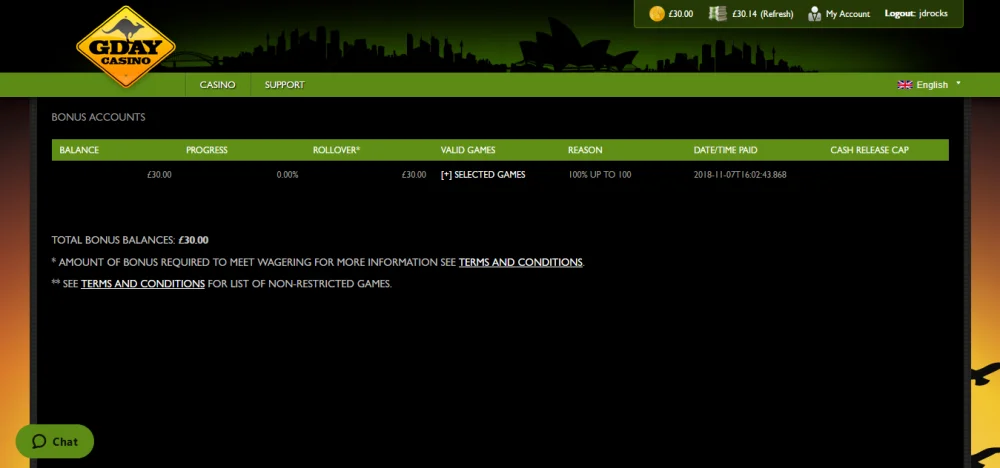1000x468 pixels.
Task: Select the English language label
Action: (x=932, y=85)
